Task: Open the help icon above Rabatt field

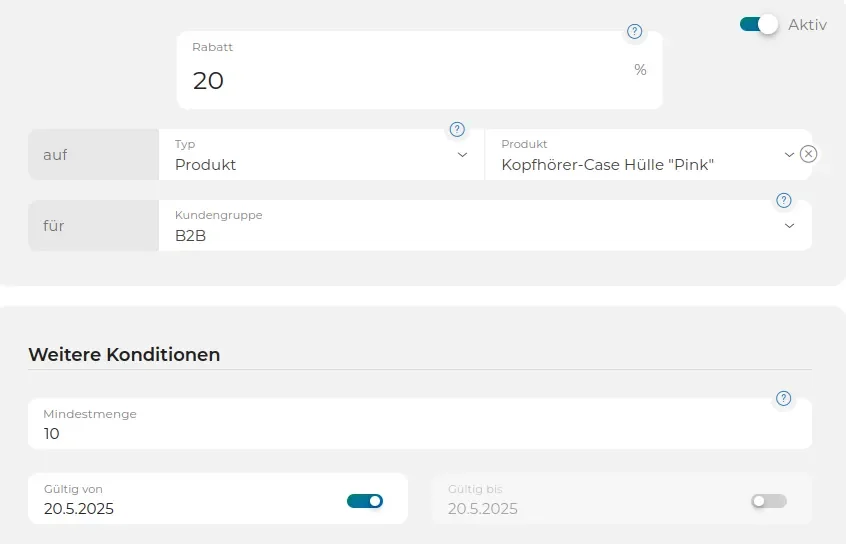Action: point(634,31)
